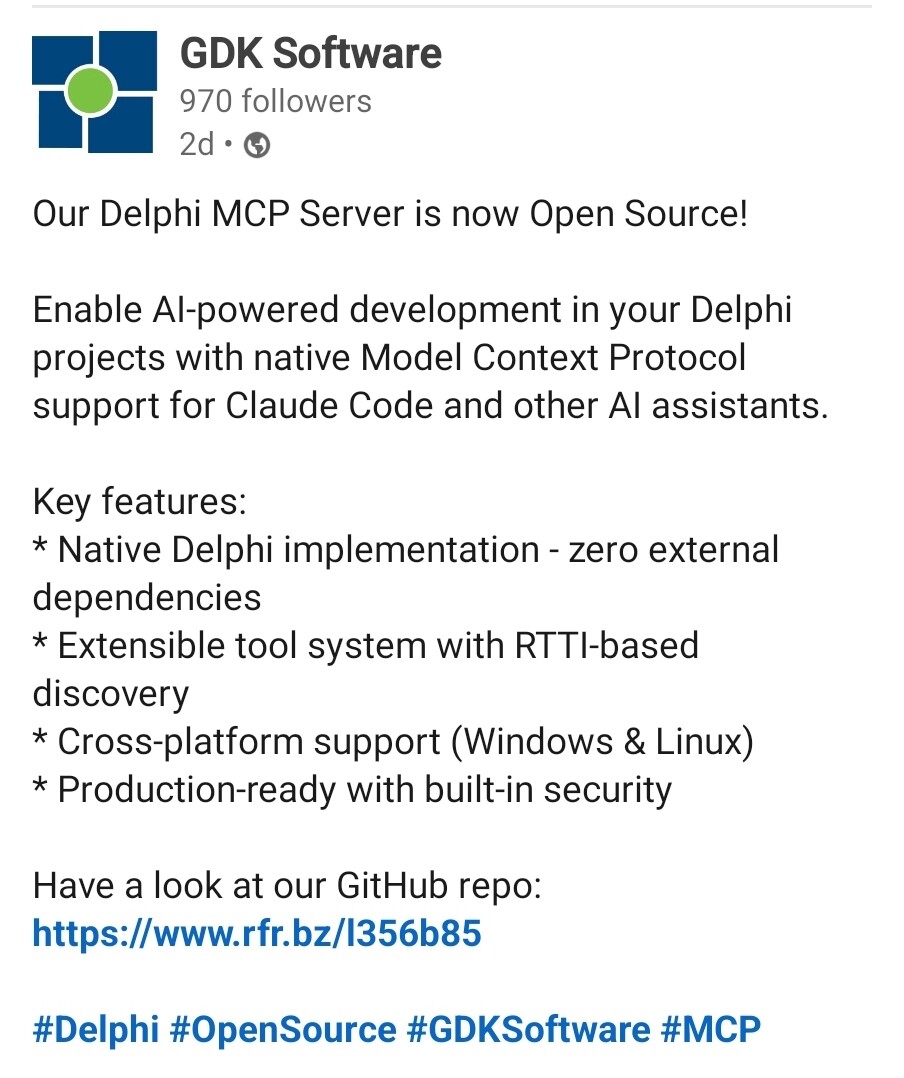The image size is (904, 1078).
Task: Click the 2d post timestamp
Action: point(197,144)
